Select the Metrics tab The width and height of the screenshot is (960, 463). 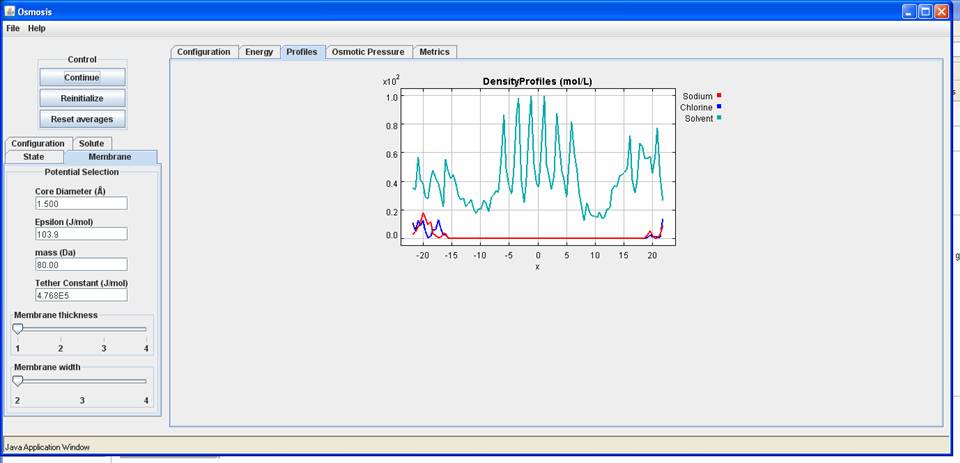pos(434,52)
